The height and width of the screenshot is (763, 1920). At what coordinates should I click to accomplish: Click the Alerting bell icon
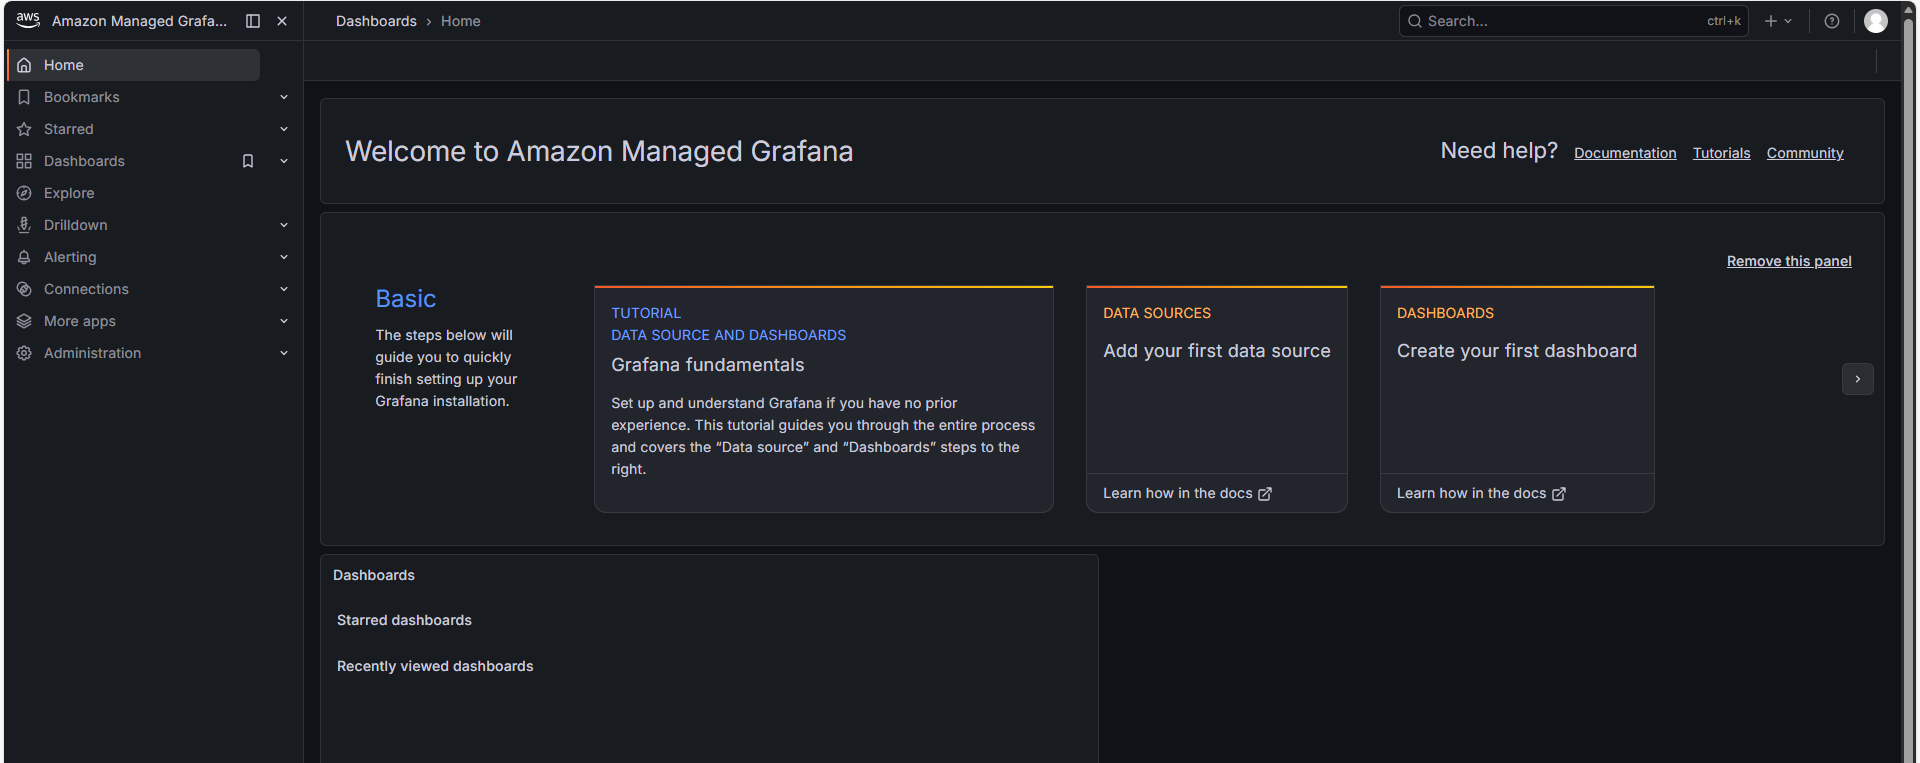coord(24,257)
